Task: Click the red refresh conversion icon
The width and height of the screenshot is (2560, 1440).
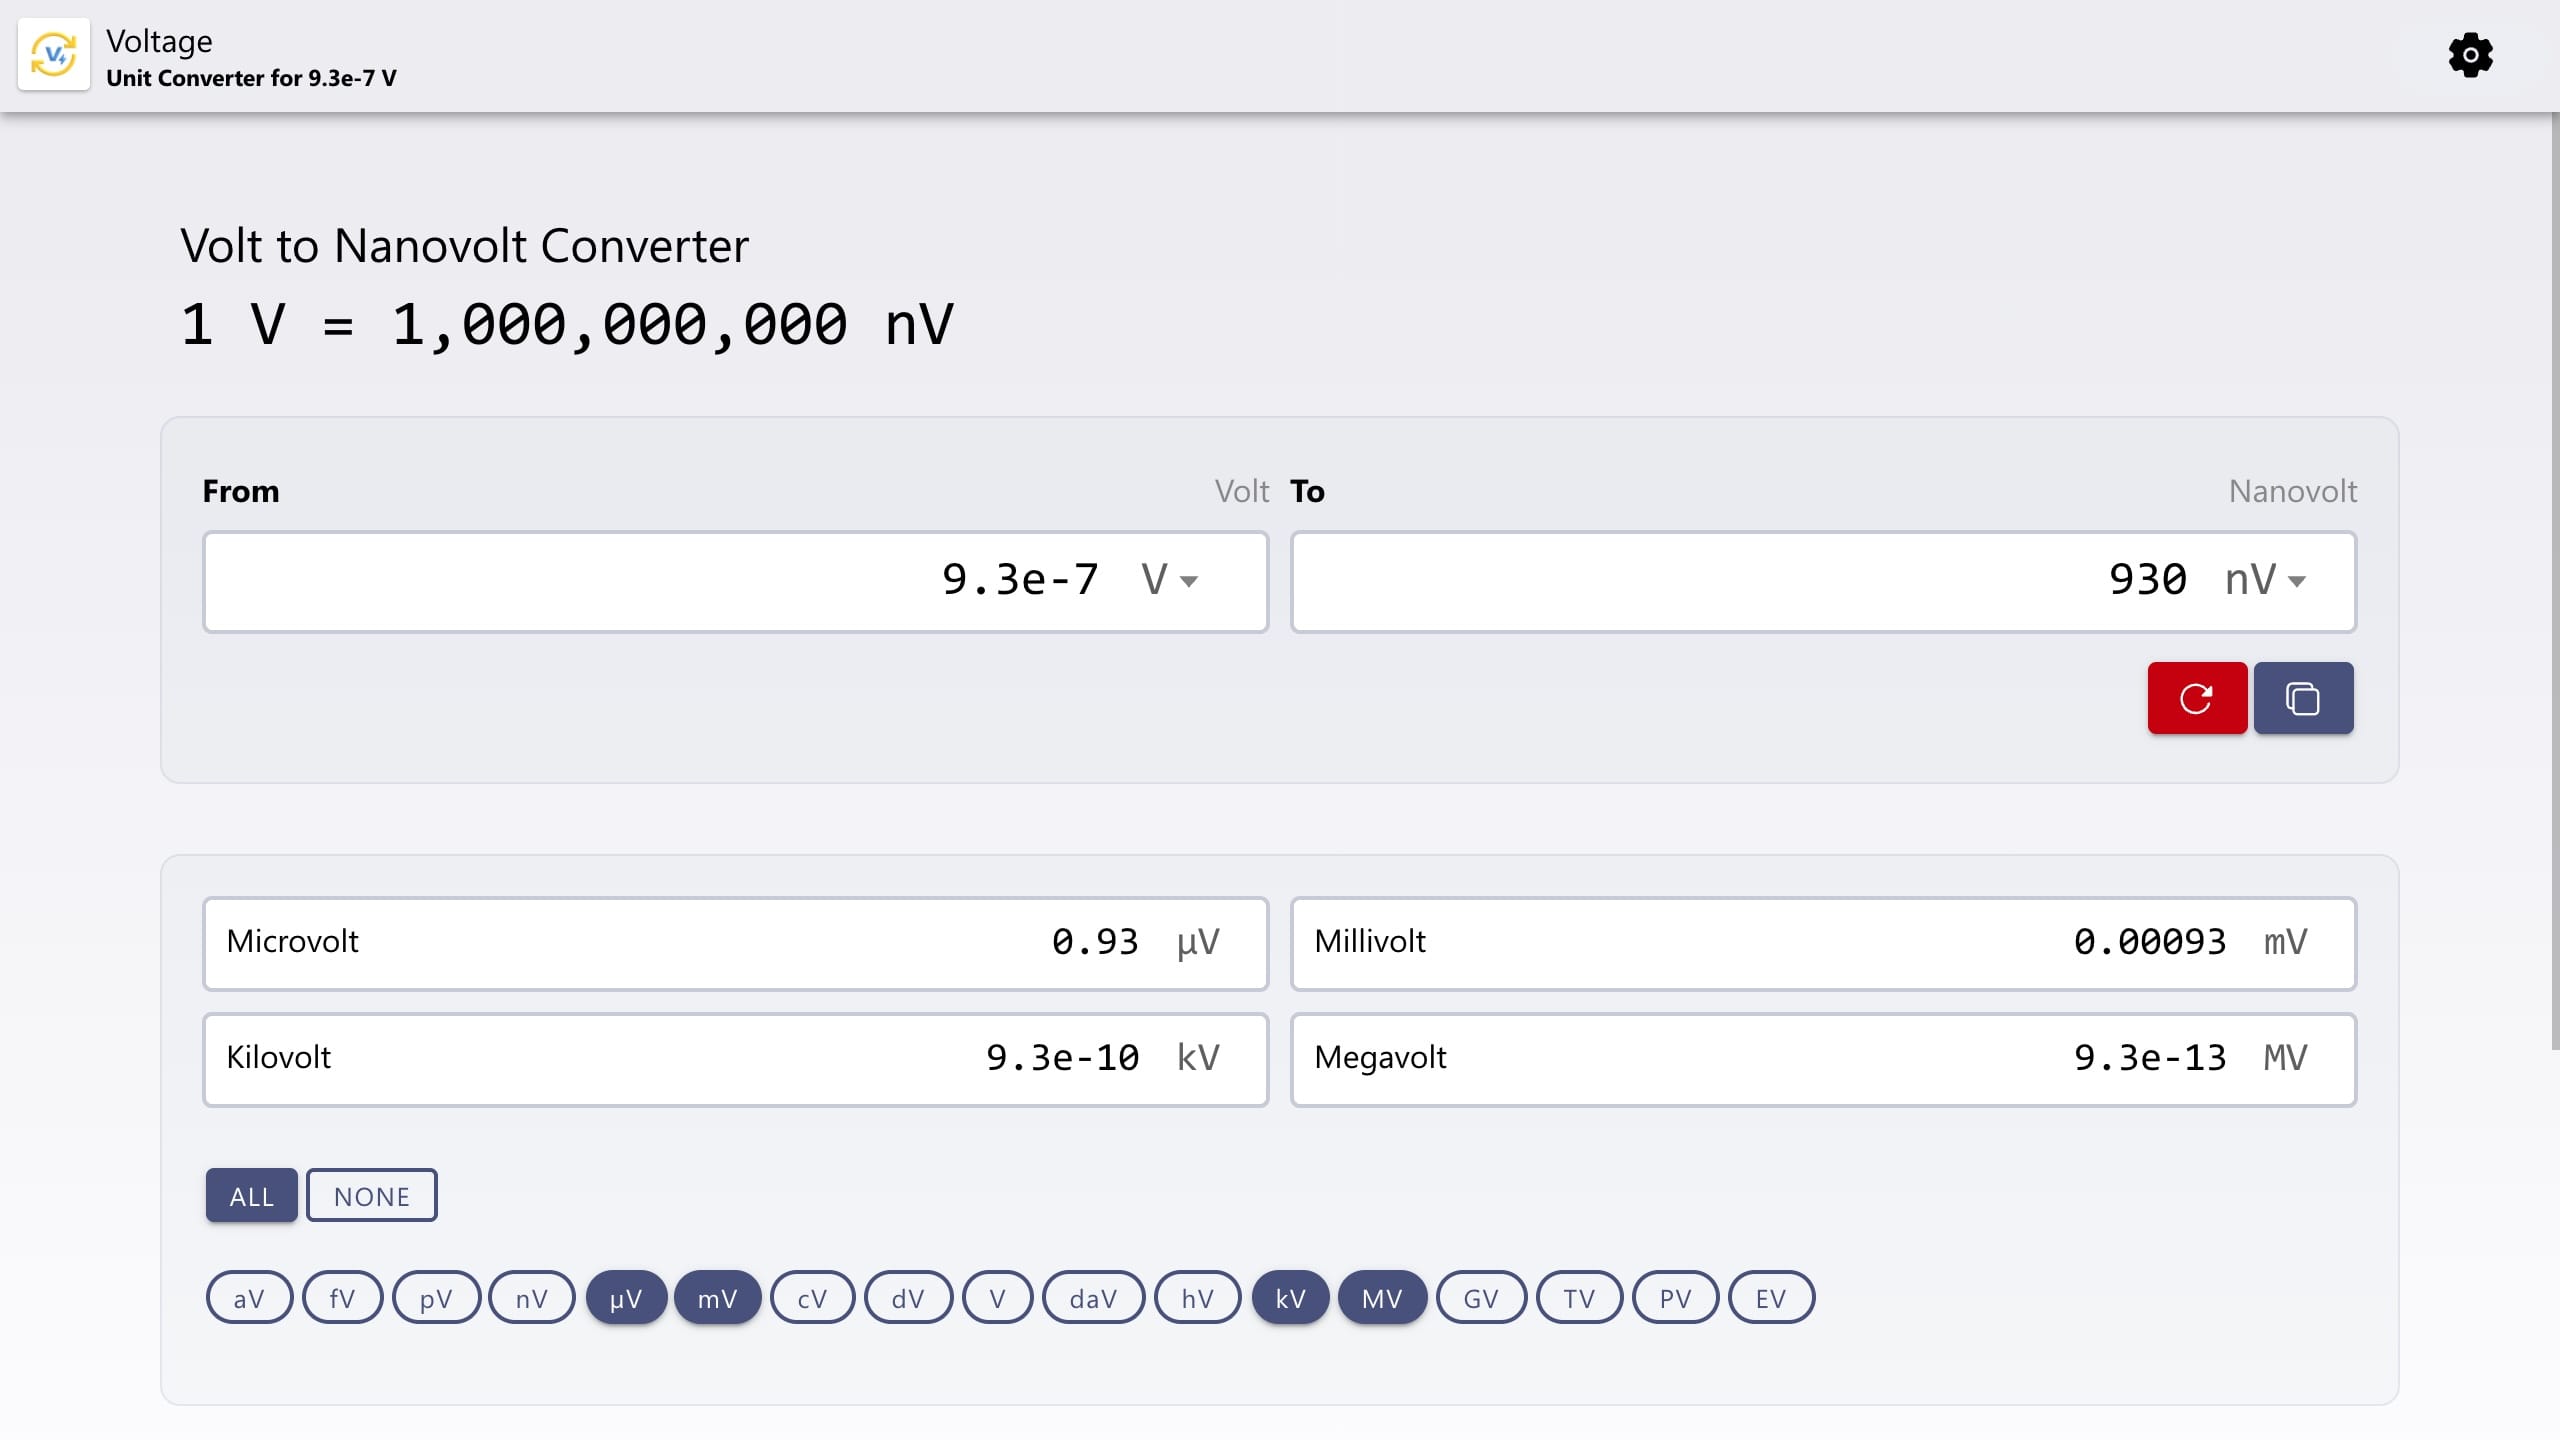Action: (x=2196, y=697)
